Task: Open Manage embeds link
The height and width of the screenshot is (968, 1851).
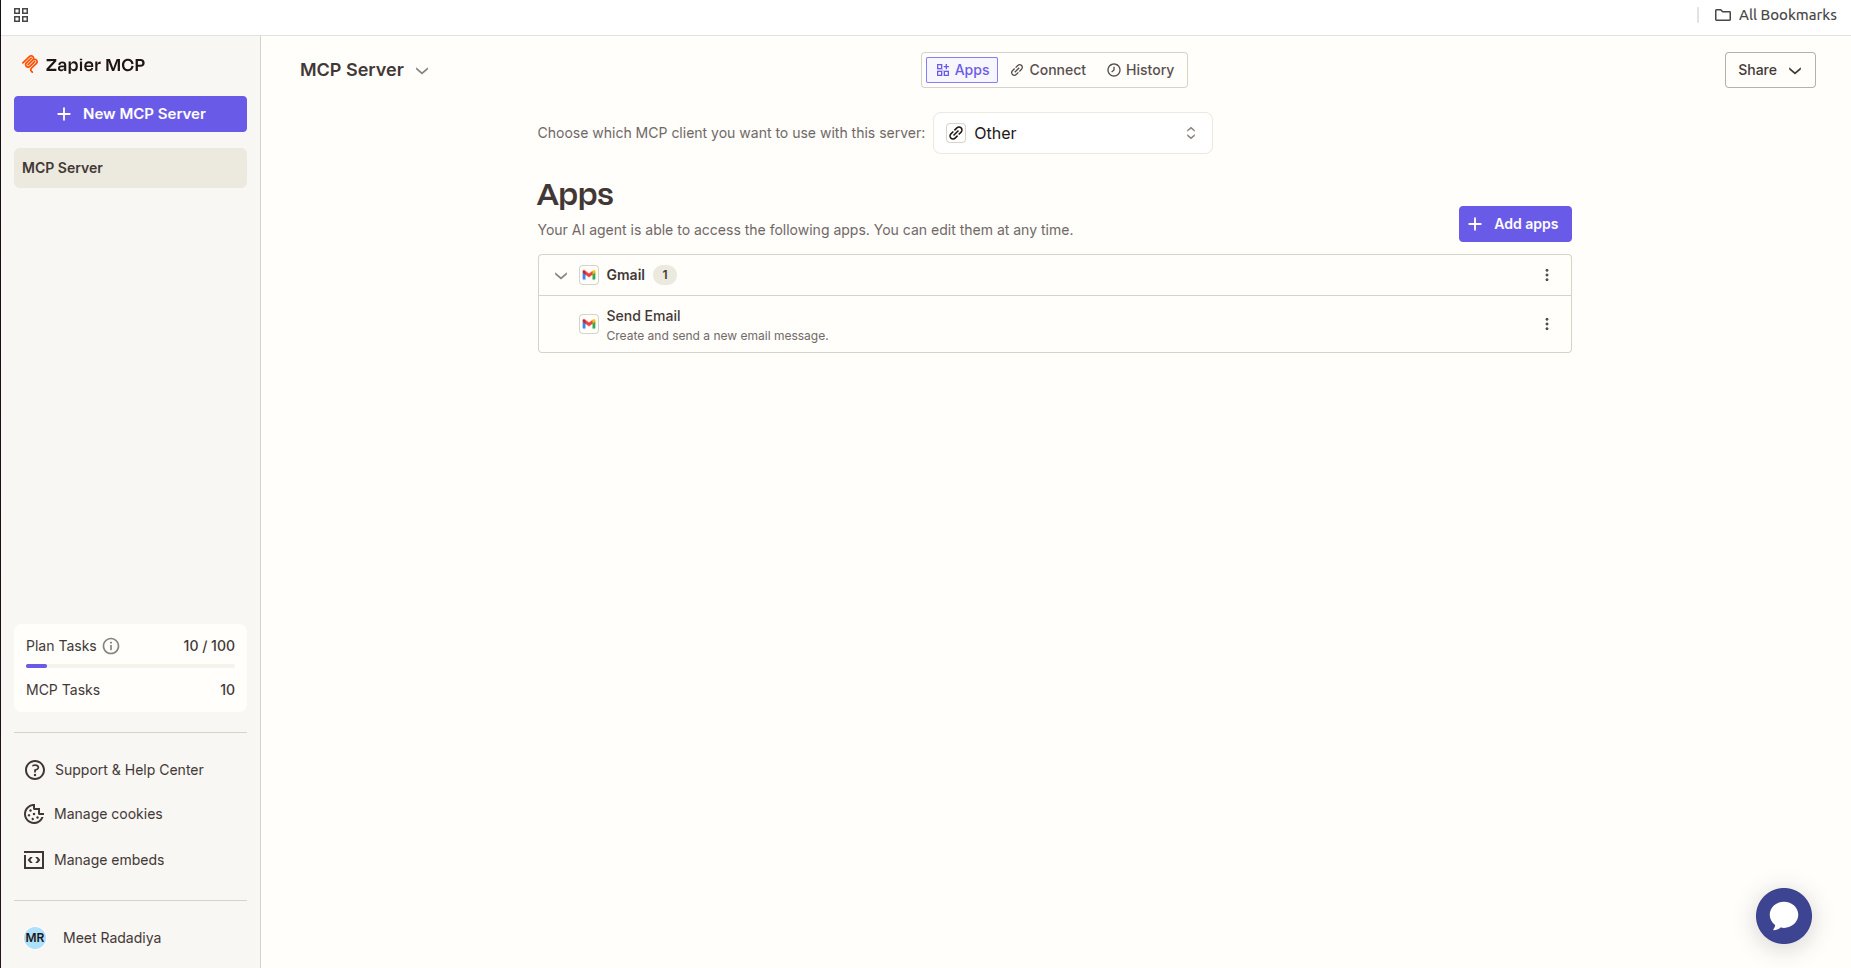Action: tap(109, 860)
